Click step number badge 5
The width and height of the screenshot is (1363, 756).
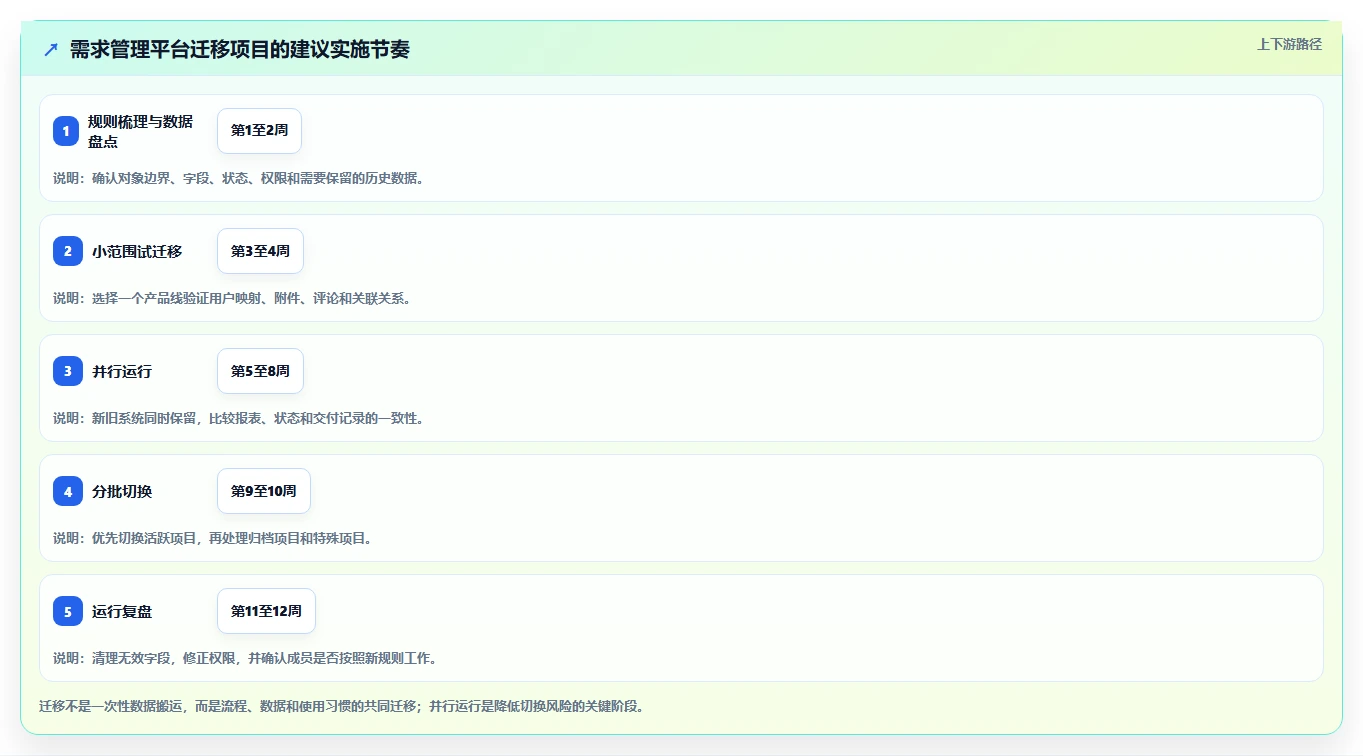[67, 611]
